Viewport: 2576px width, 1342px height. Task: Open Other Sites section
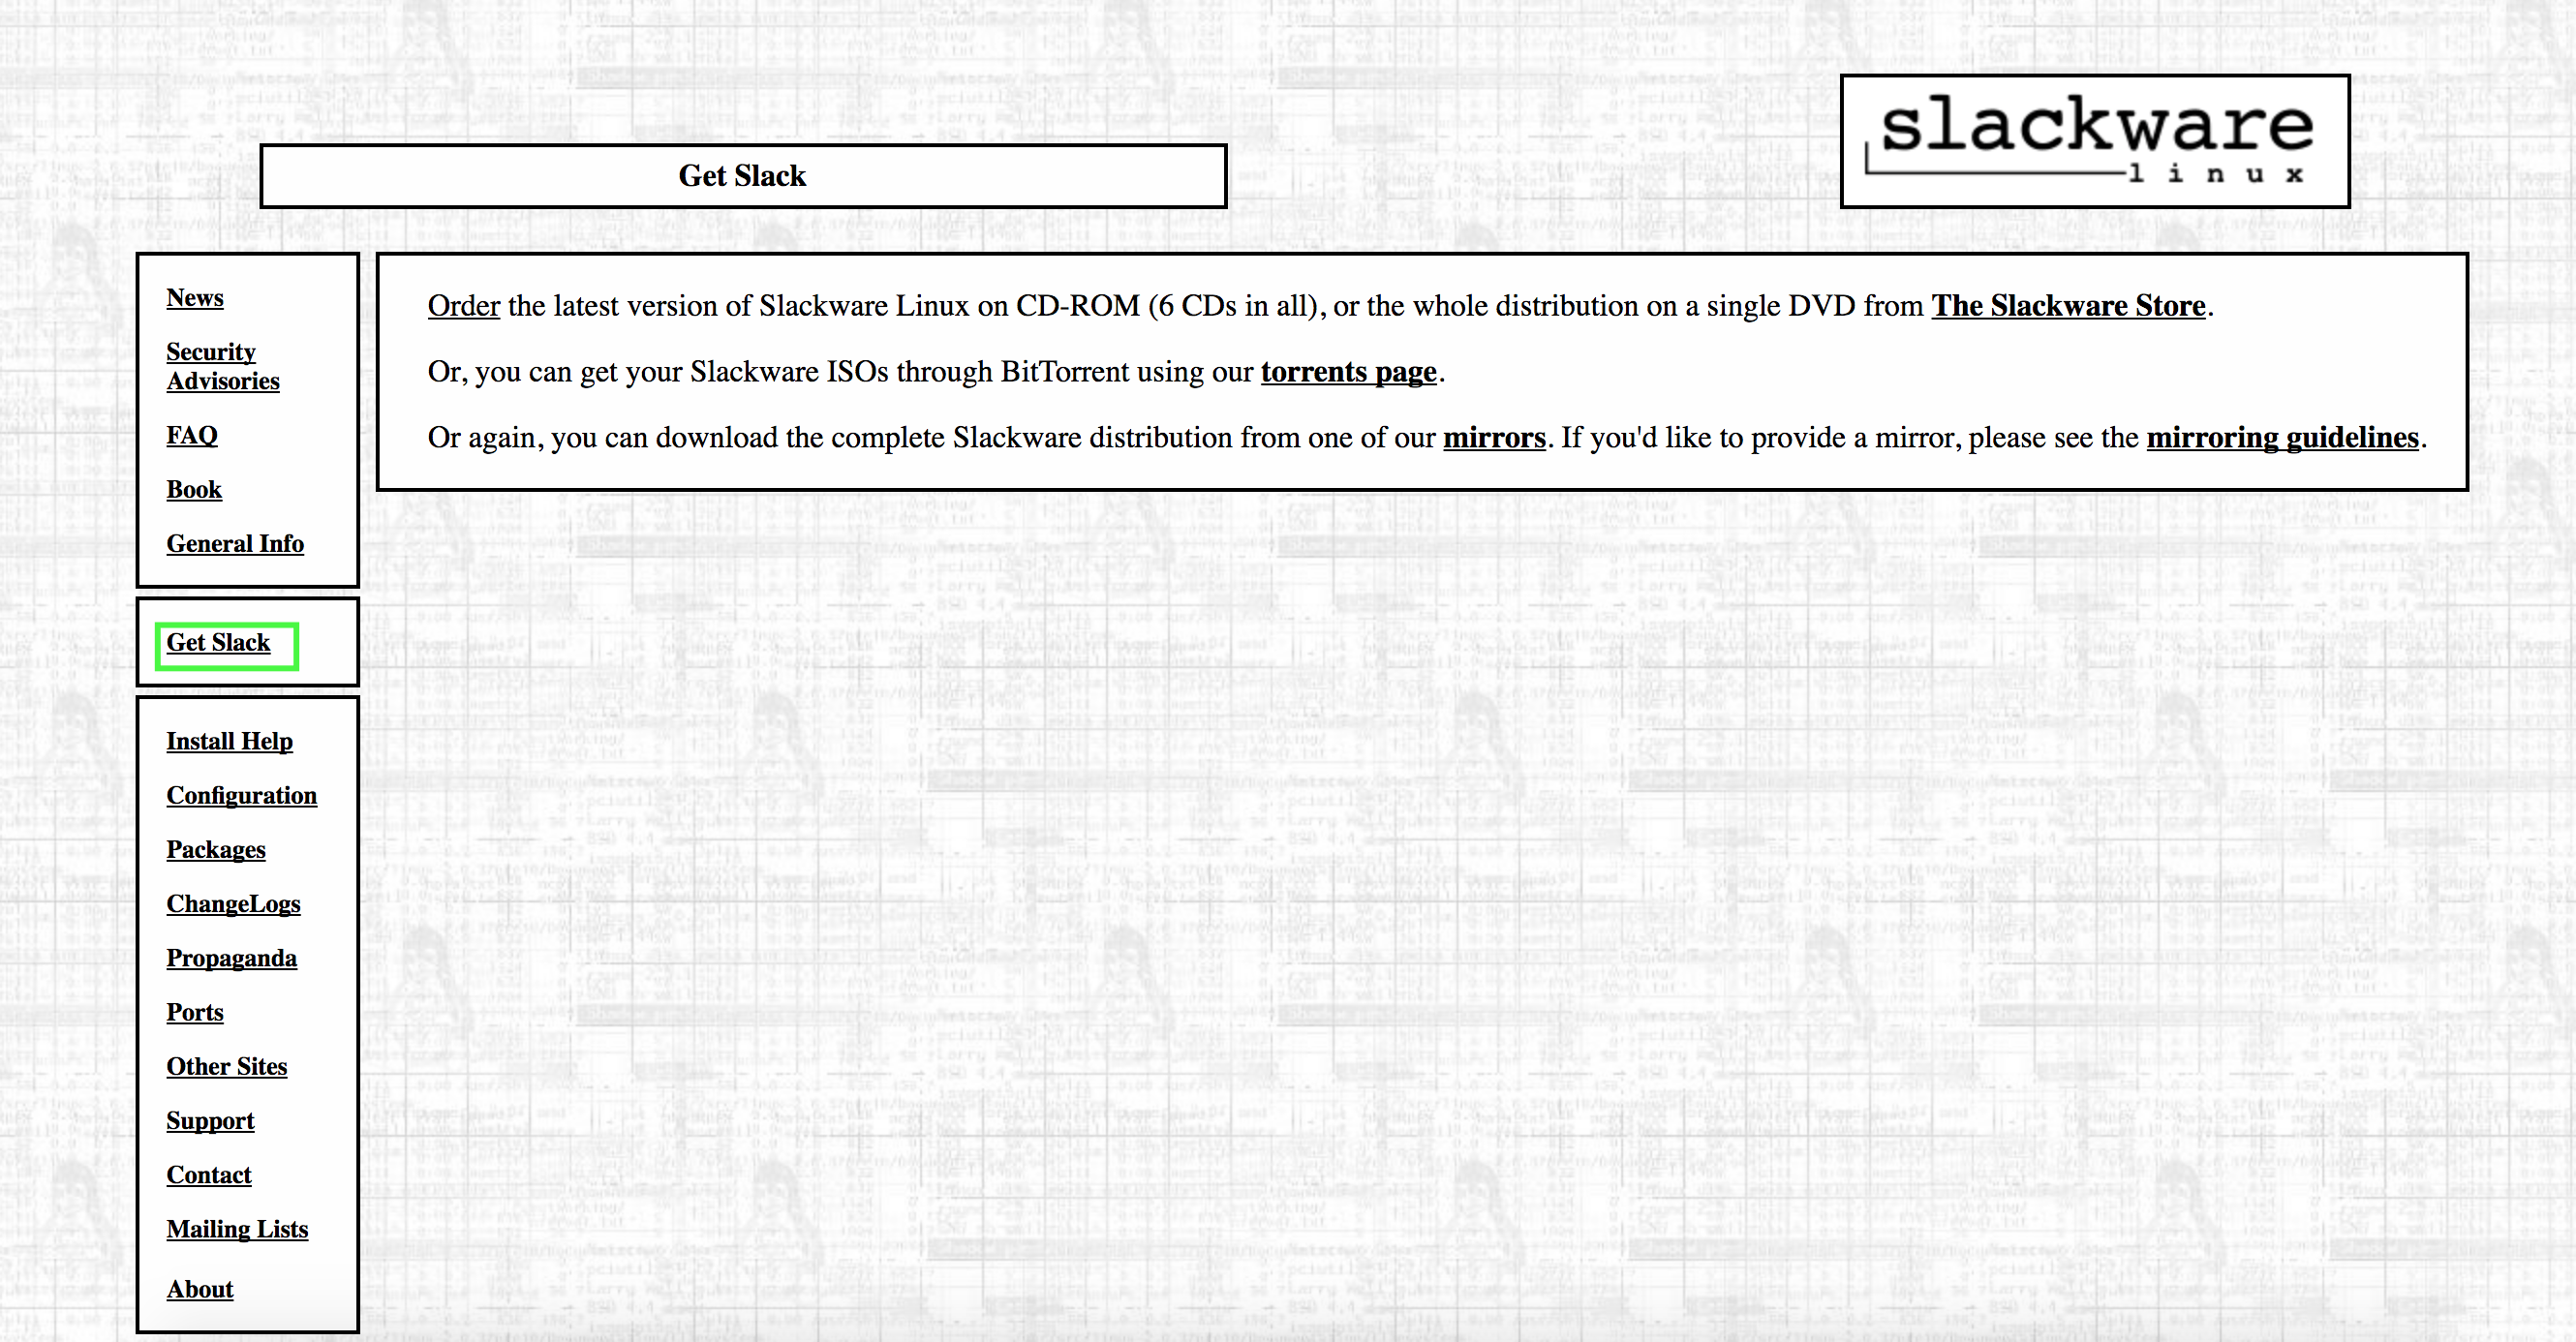click(227, 1066)
